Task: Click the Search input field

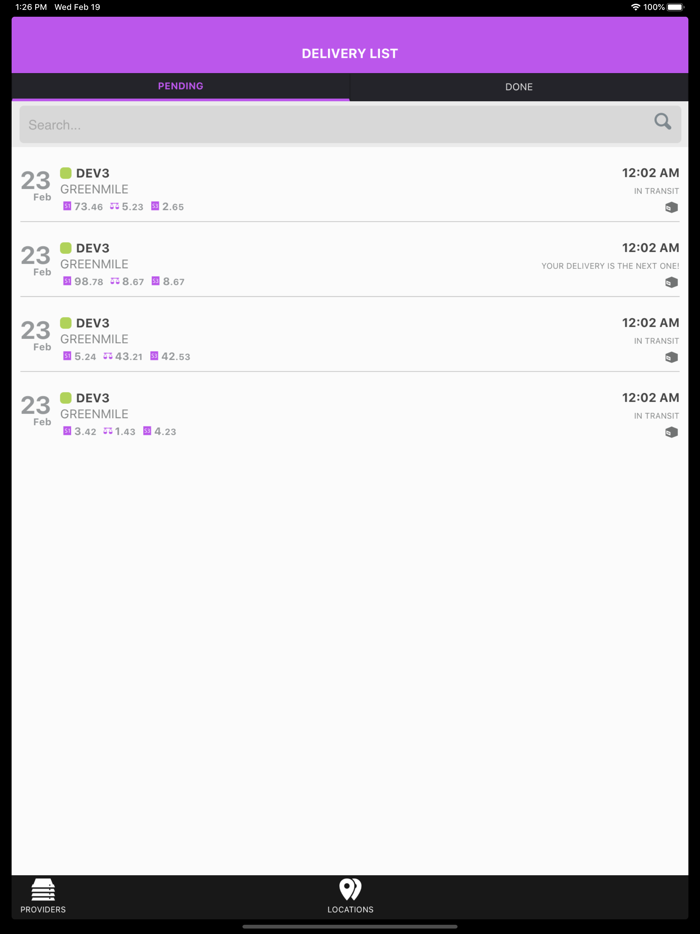Action: 300,124
